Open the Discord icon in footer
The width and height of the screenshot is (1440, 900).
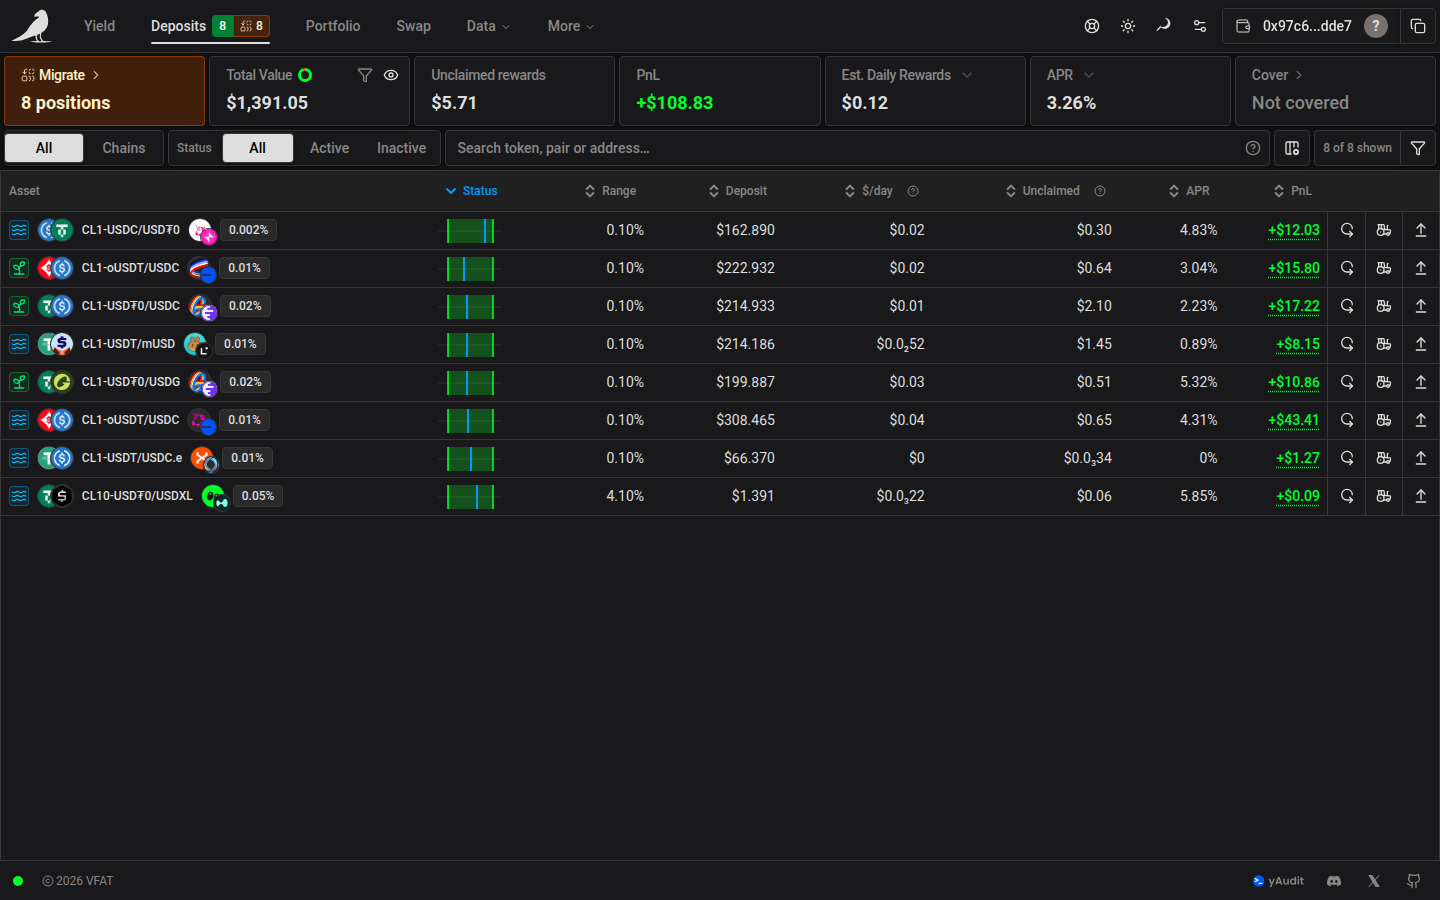[1334, 881]
